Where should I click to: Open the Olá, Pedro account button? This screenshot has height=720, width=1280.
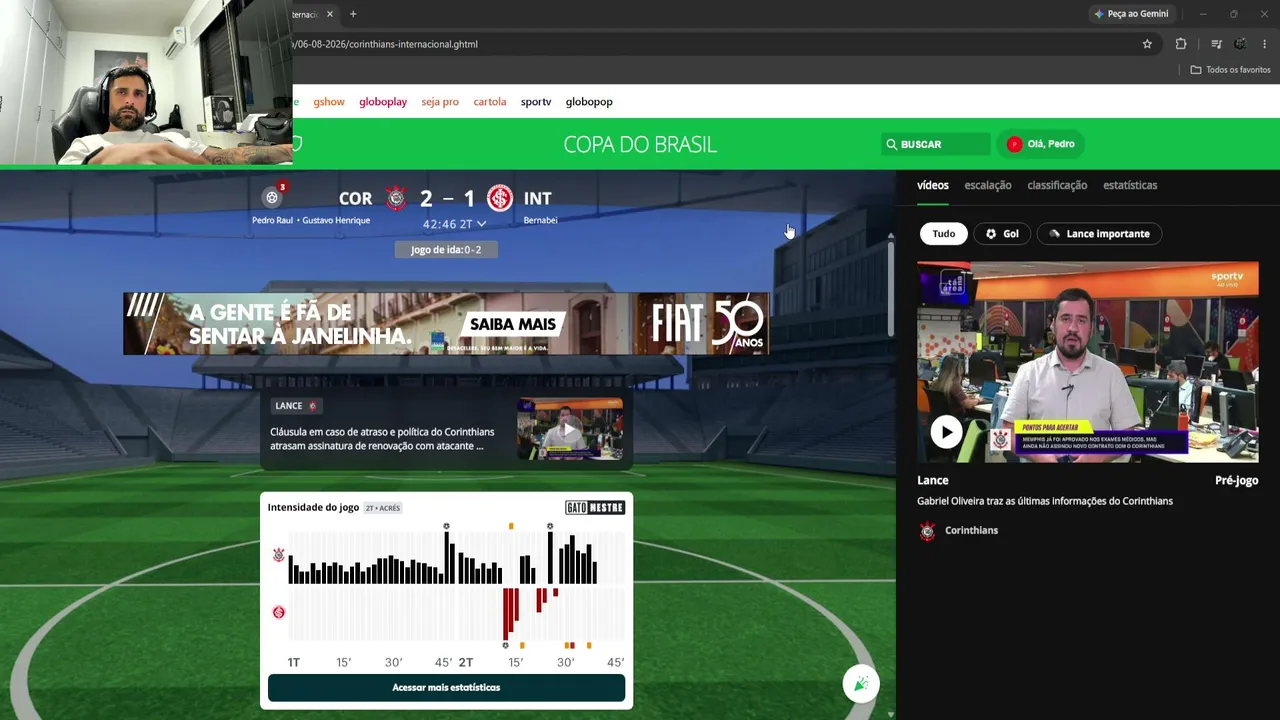coord(1041,144)
